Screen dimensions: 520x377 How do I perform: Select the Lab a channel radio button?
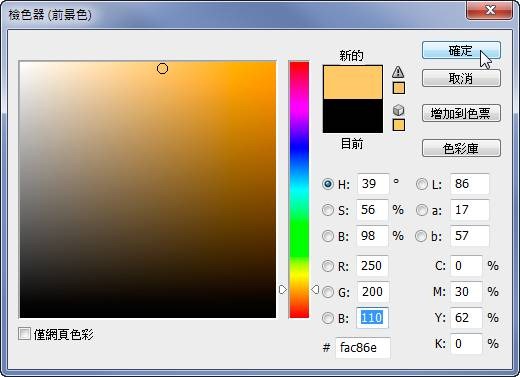pos(422,210)
